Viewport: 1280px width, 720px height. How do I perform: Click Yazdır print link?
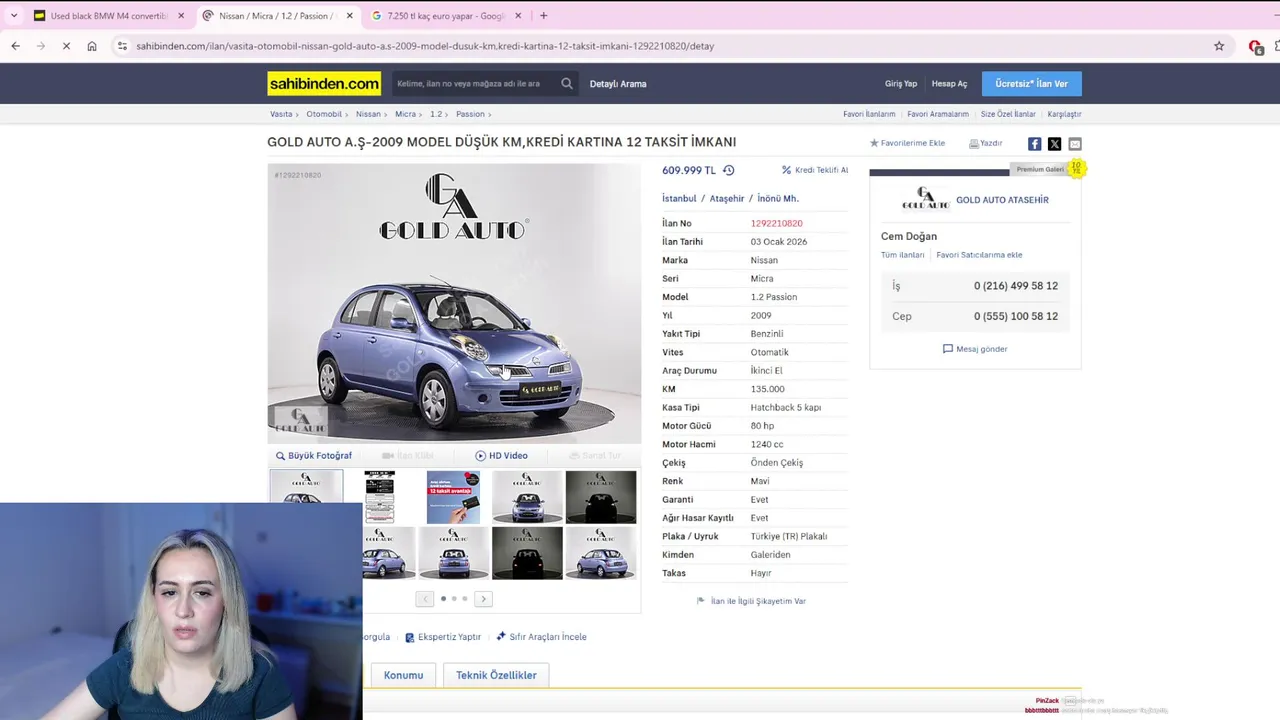pos(985,143)
